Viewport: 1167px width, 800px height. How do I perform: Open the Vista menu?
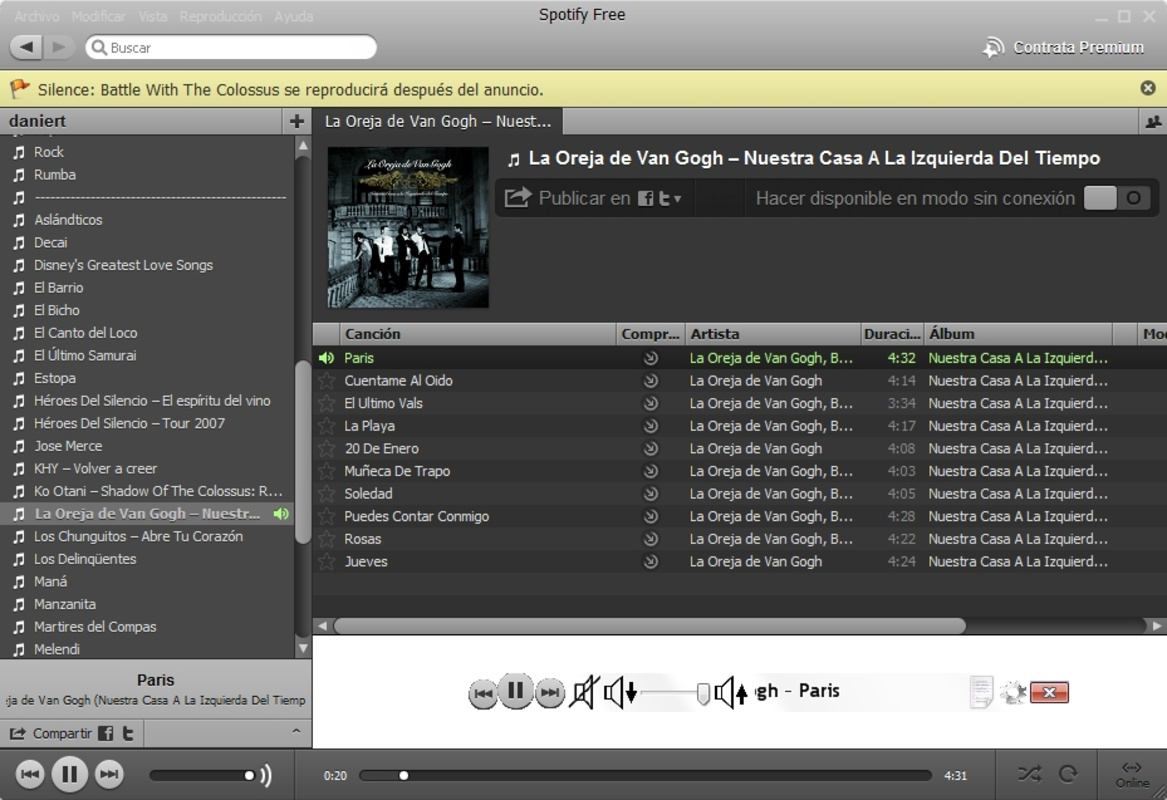pyautogui.click(x=153, y=16)
